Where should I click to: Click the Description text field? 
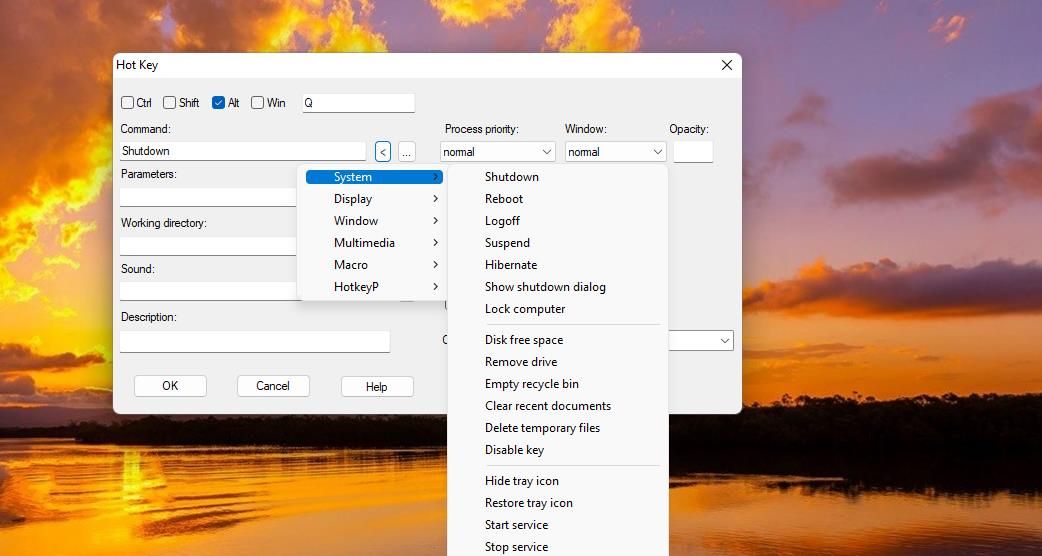pyautogui.click(x=254, y=341)
